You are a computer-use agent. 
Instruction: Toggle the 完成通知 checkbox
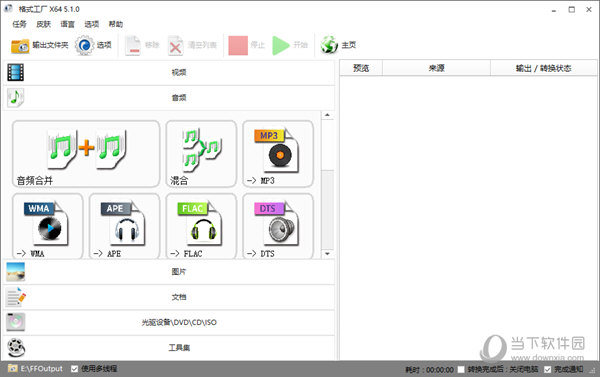point(548,369)
